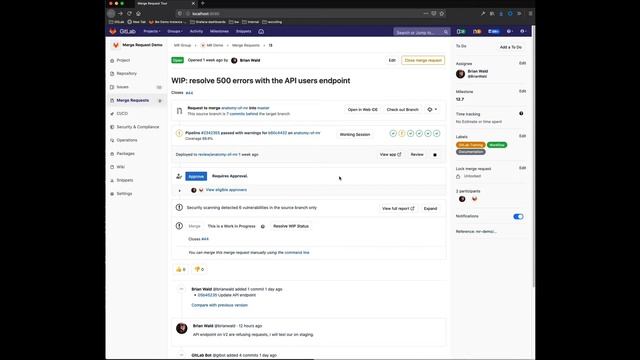640x360 pixels.
Task: Open a new browser tab
Action: tap(203, 3)
